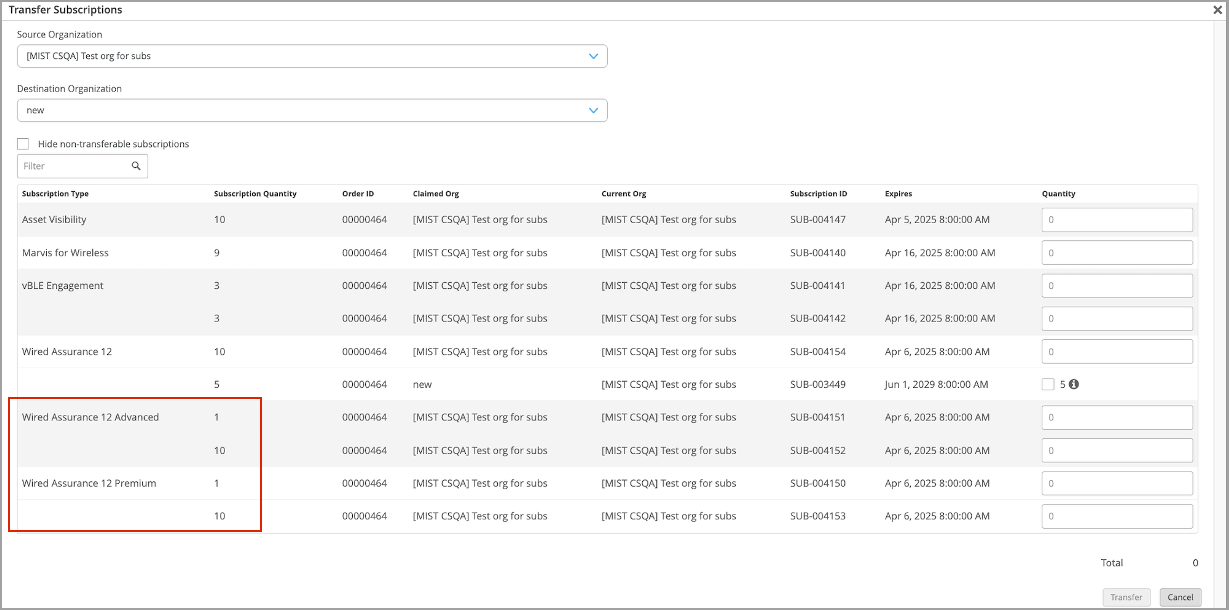
Task: Click the Transfer button
Action: [x=1127, y=597]
